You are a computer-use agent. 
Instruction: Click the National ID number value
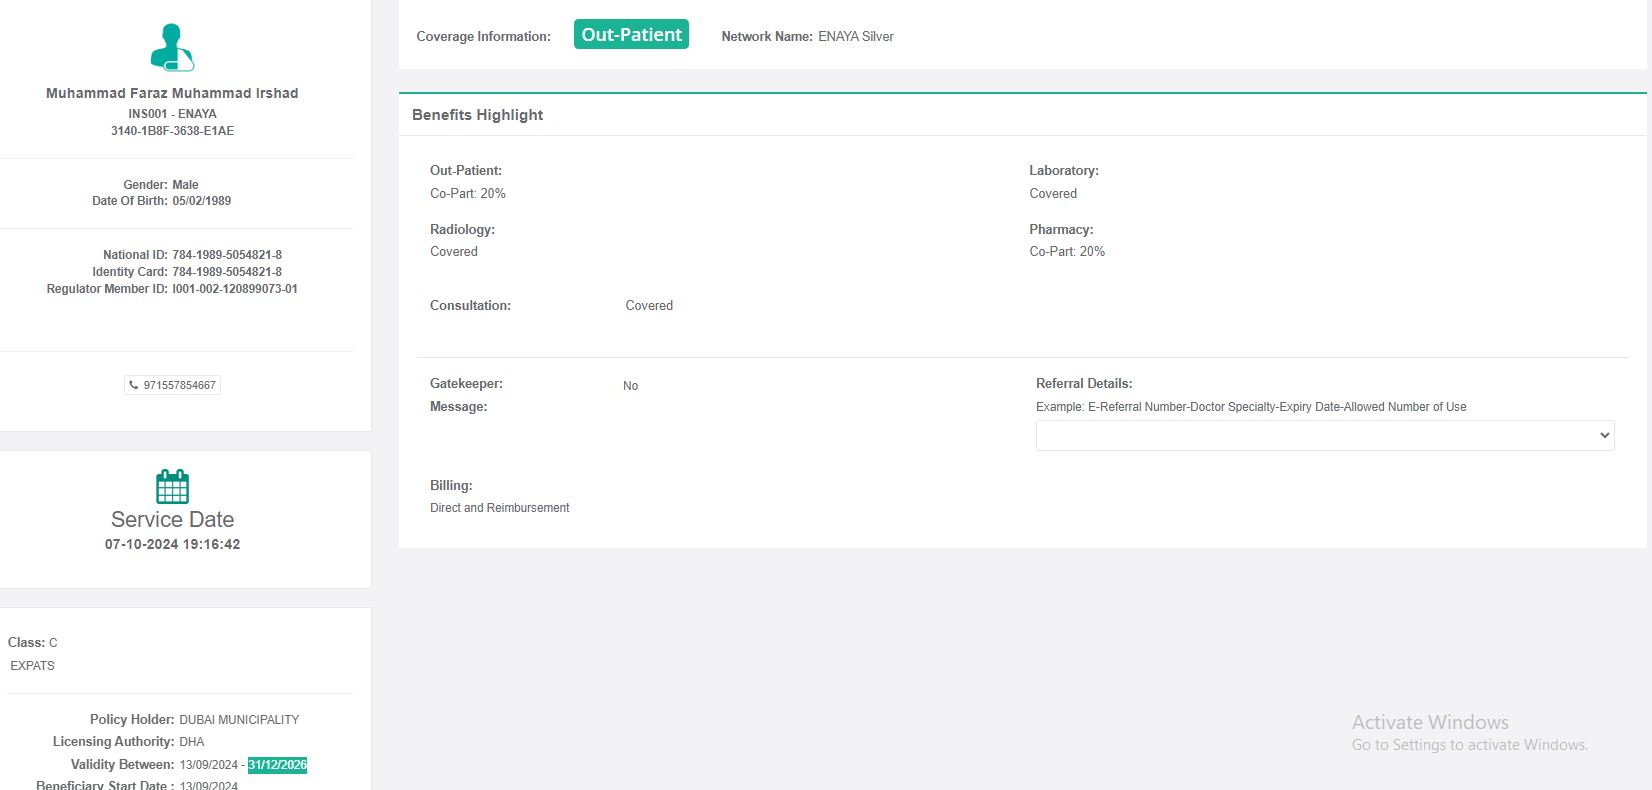pyautogui.click(x=227, y=255)
